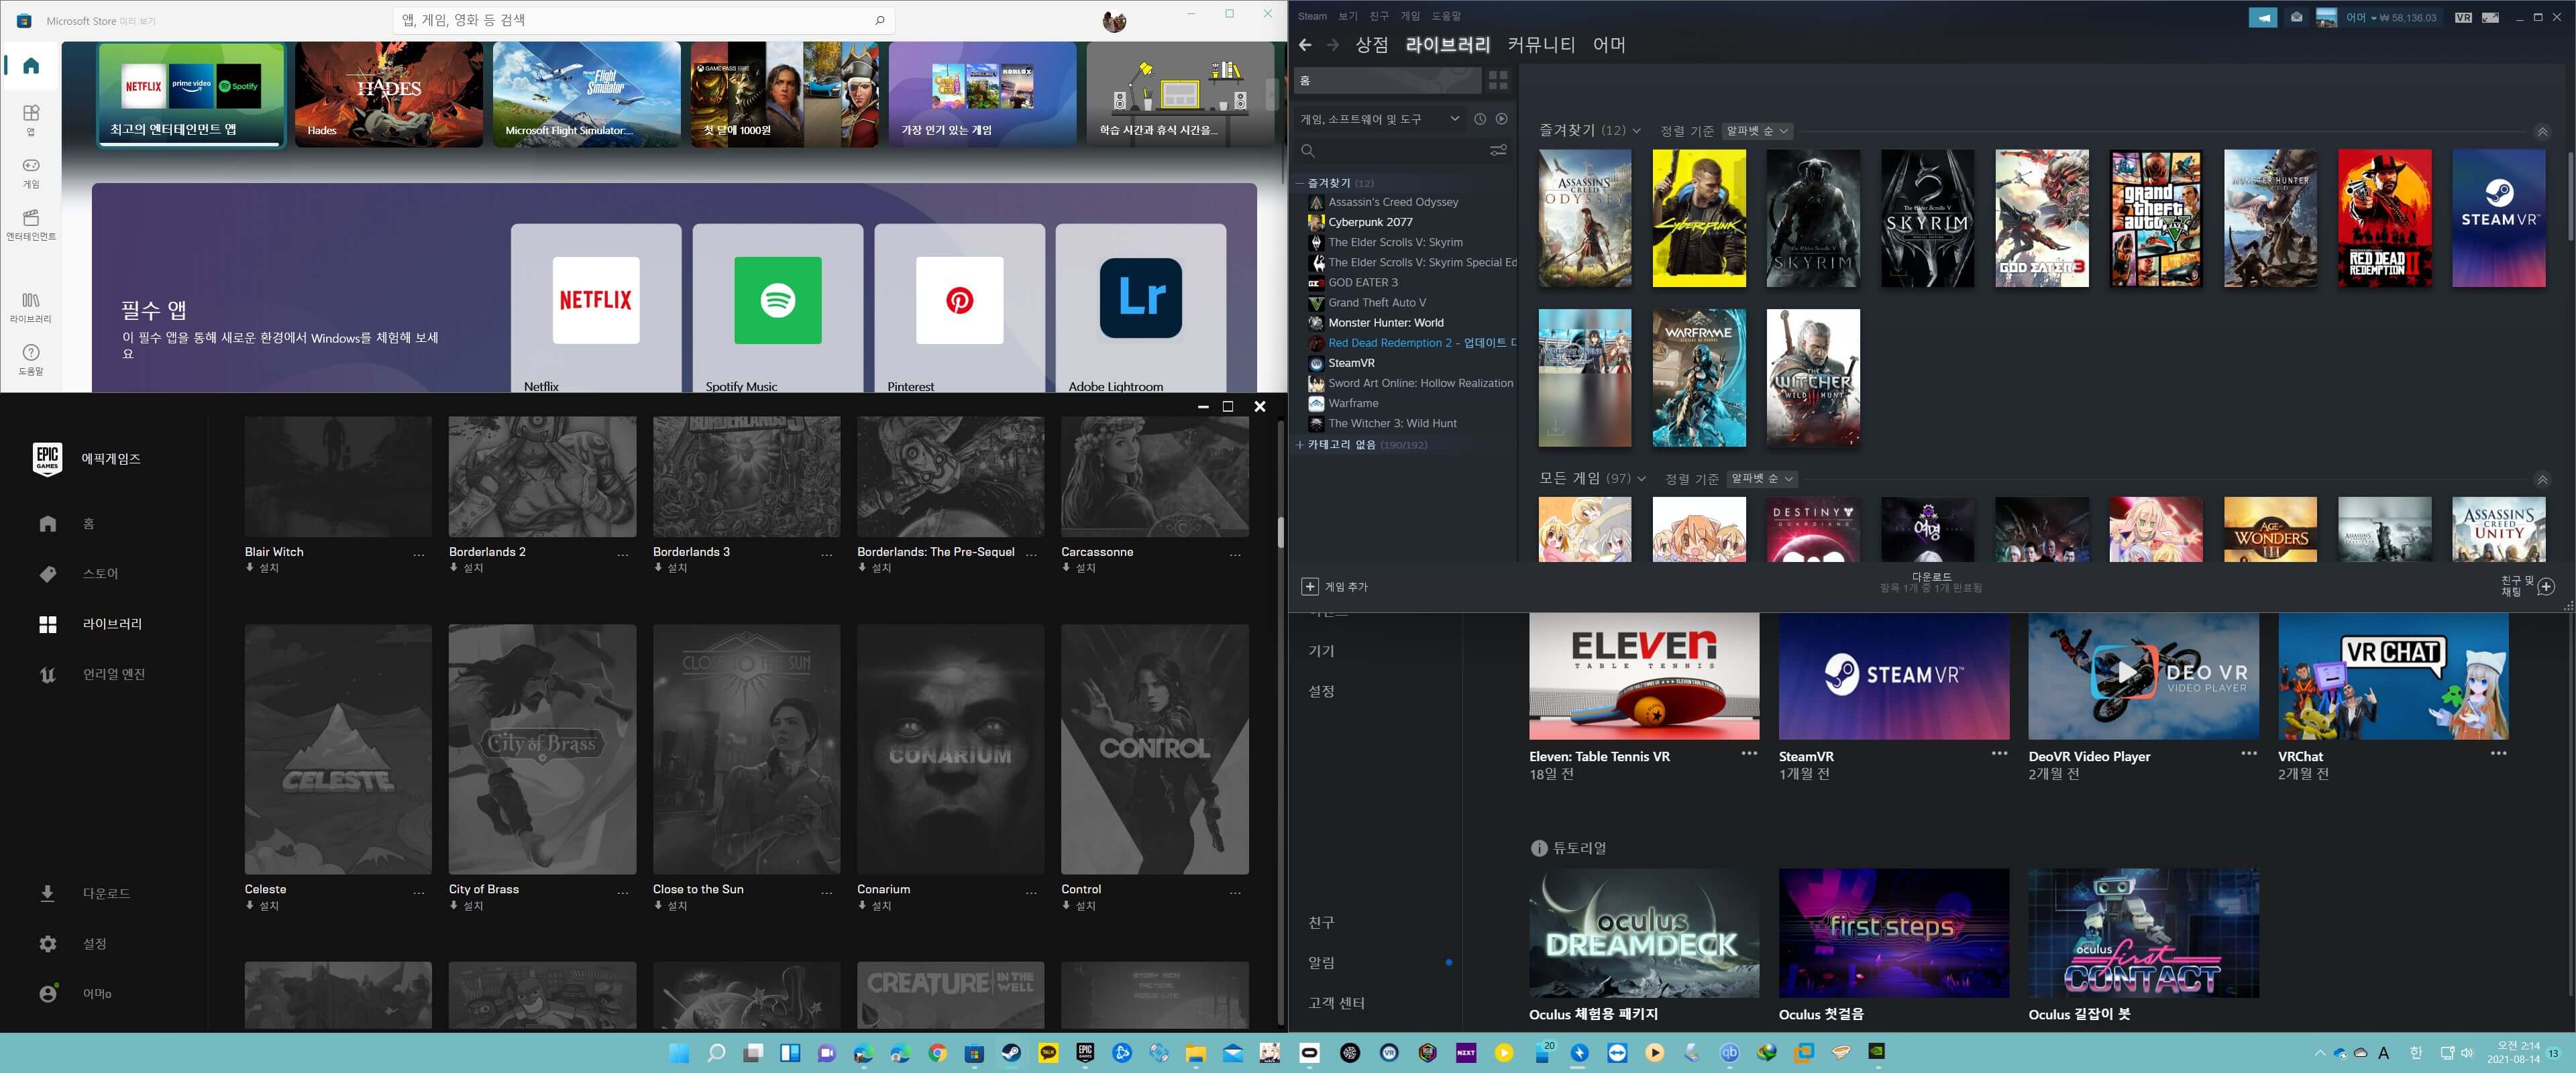Open the Netflix app tile
The width and height of the screenshot is (2576, 1073).
click(x=596, y=308)
